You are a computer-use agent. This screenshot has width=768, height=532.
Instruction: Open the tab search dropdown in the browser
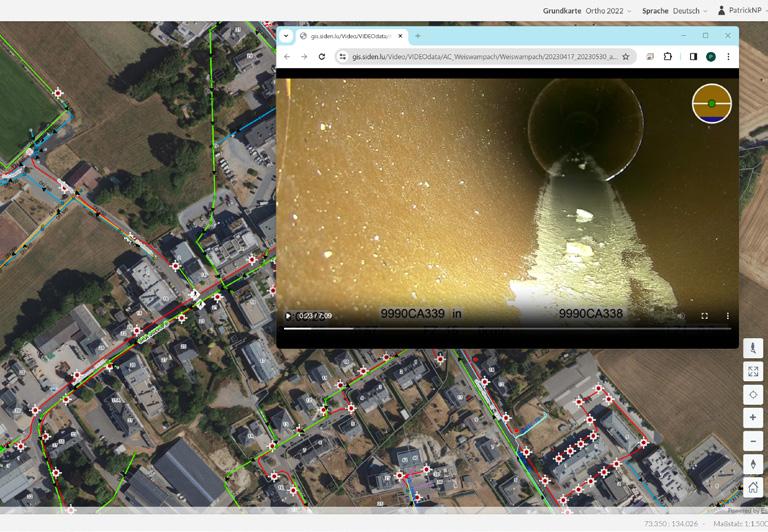(x=286, y=36)
